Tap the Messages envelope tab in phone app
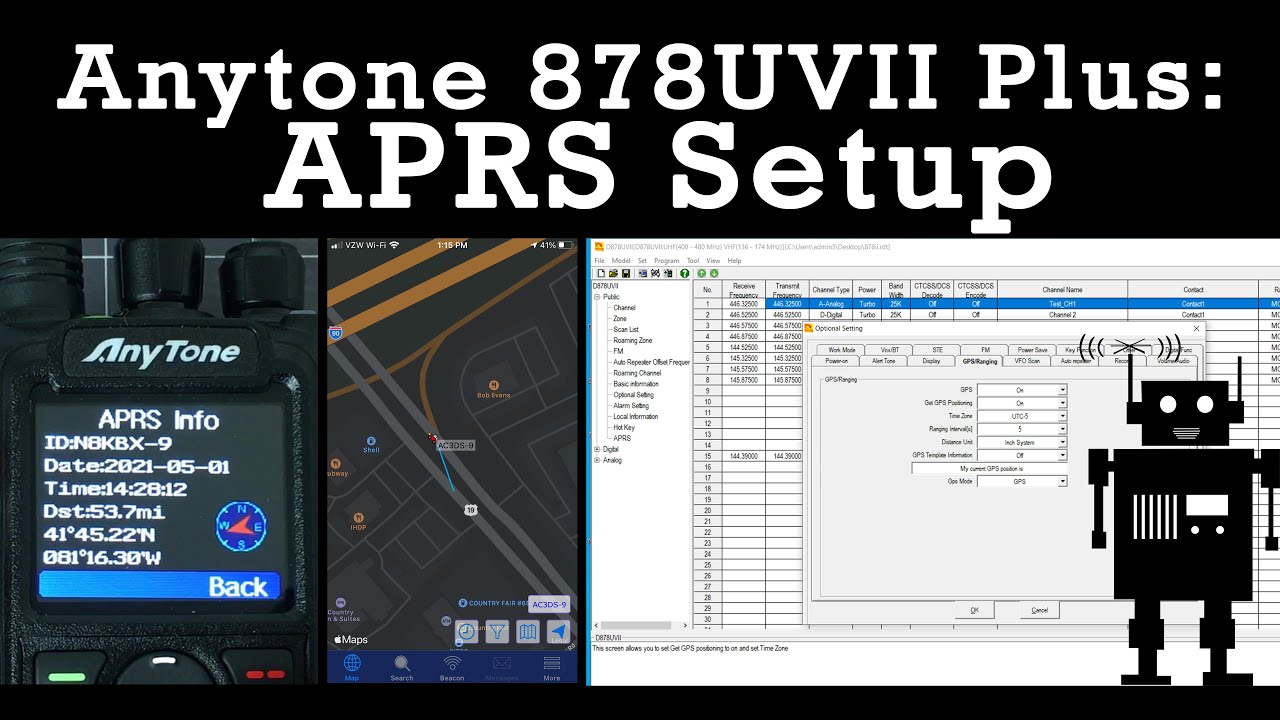Image resolution: width=1280 pixels, height=720 pixels. coord(501,668)
